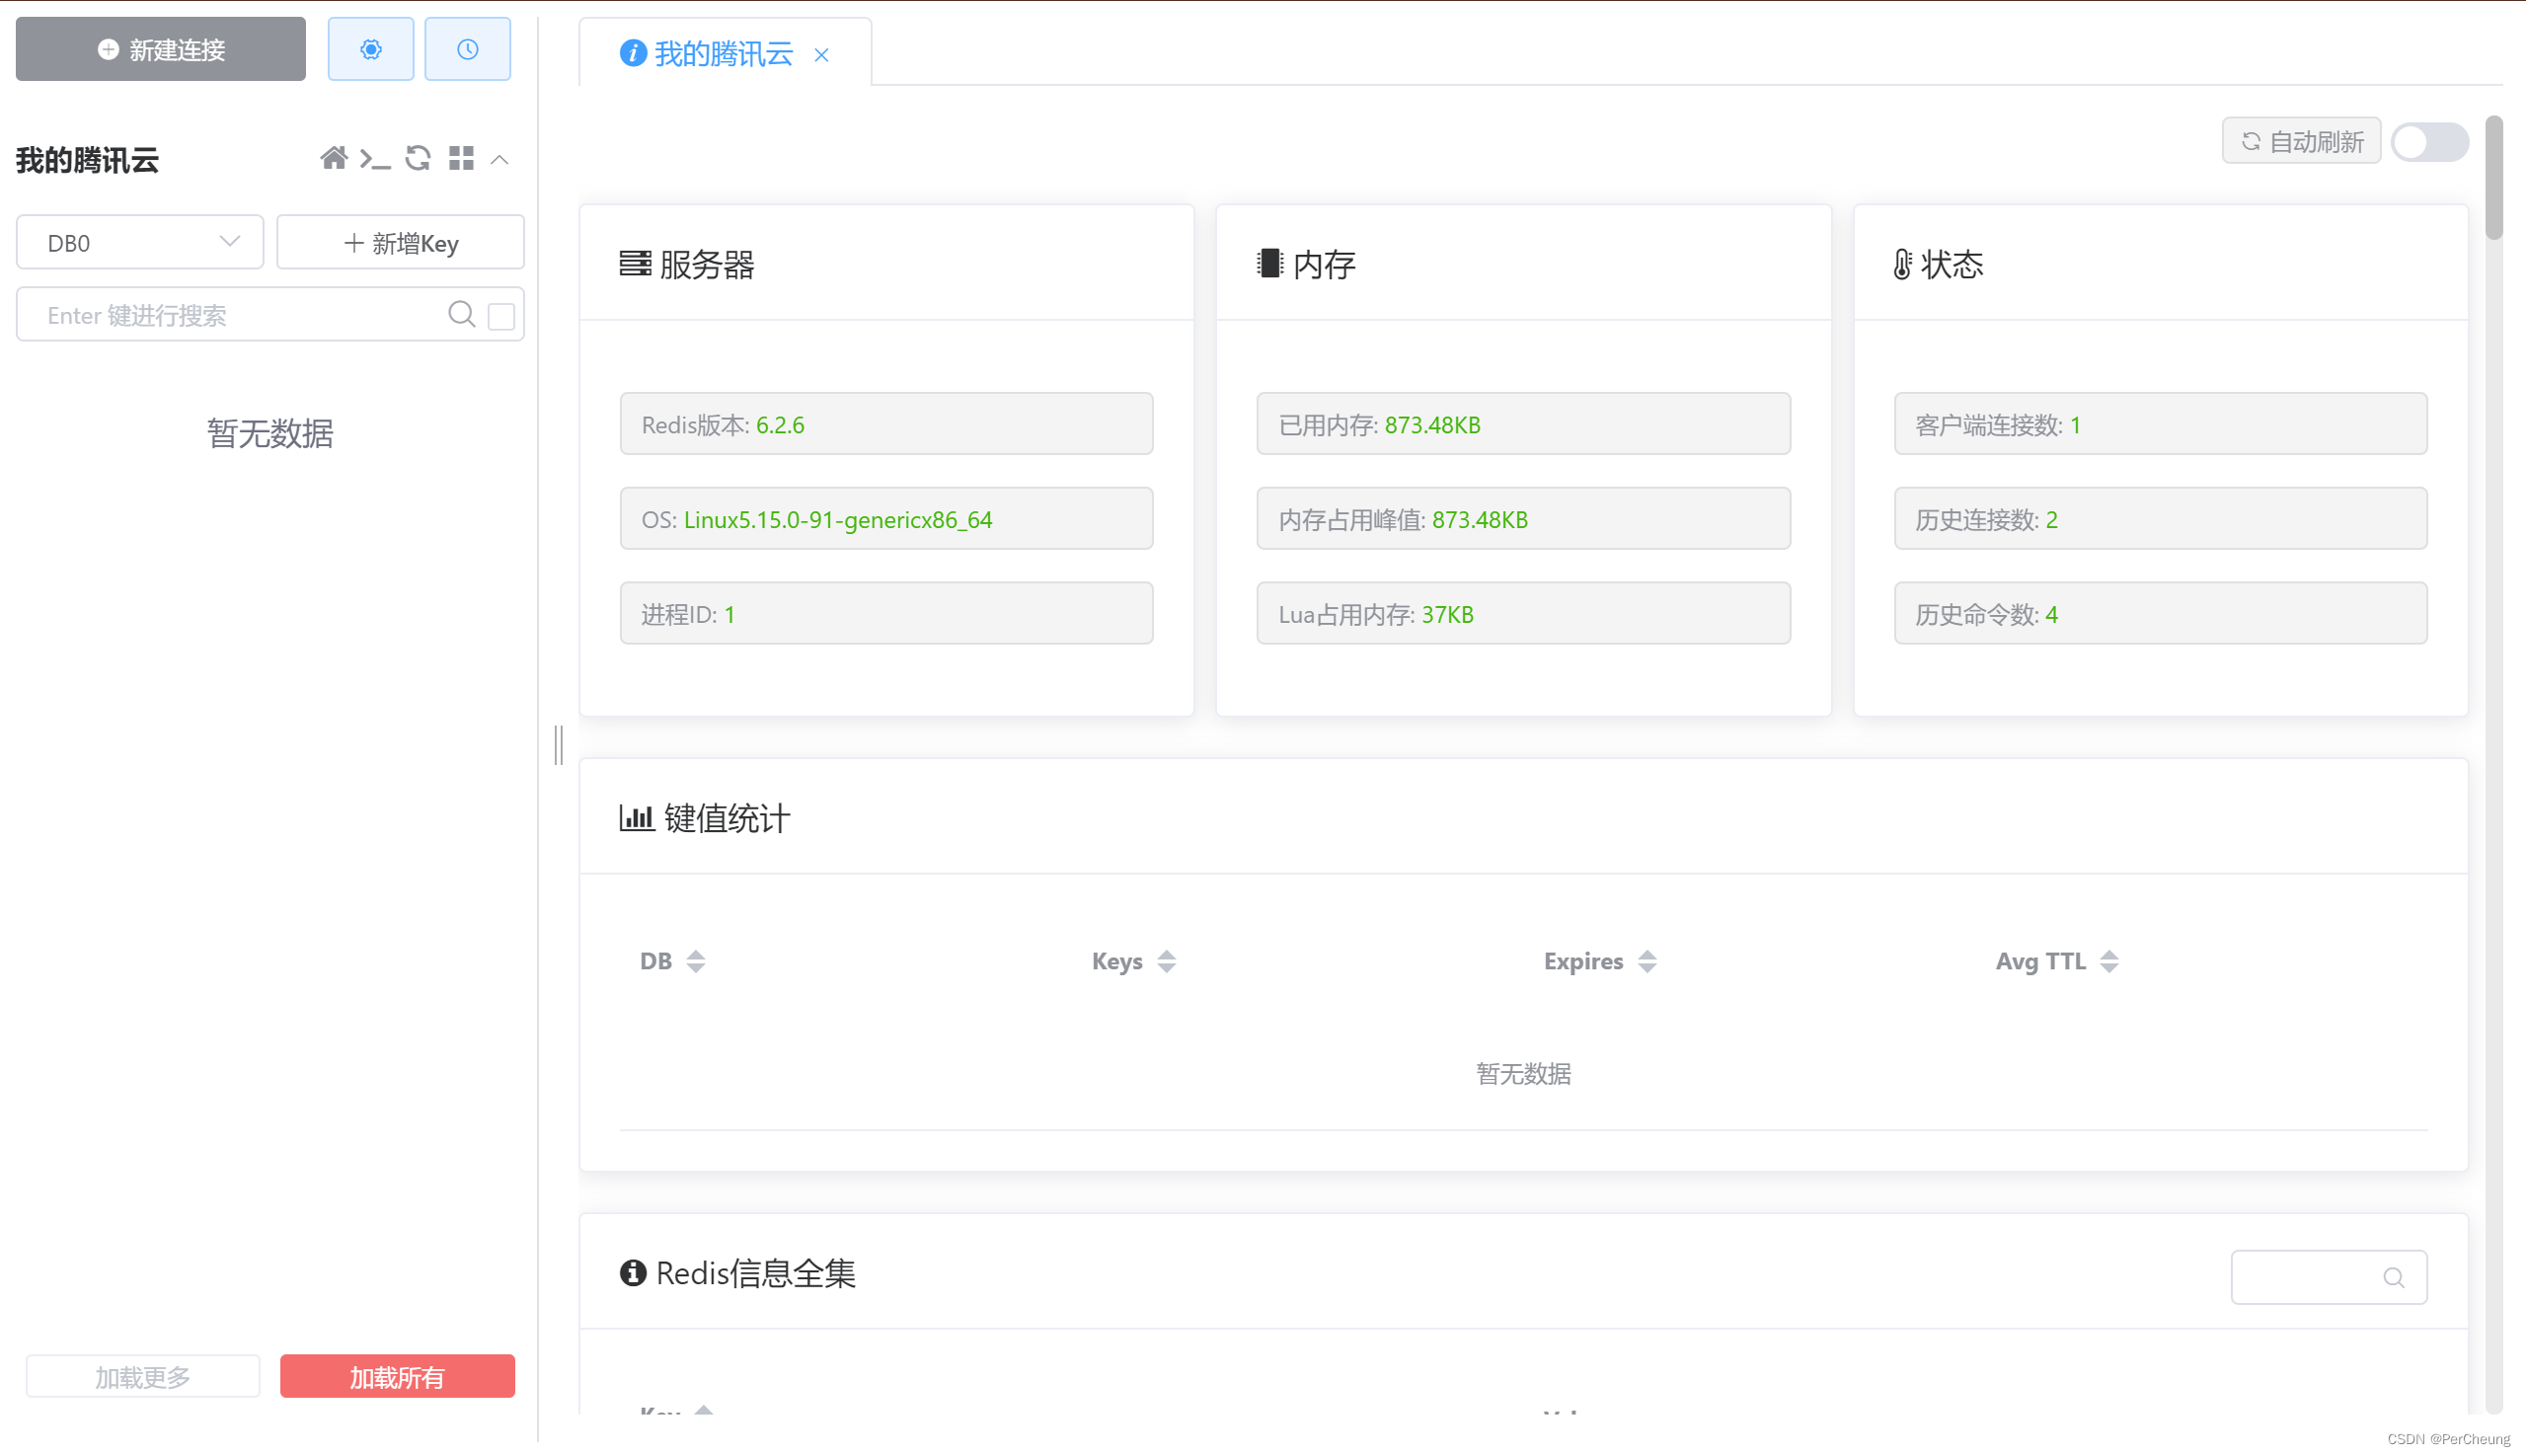The image size is (2526, 1456).
Task: Sort key statistics by Expires column
Action: [1647, 961]
